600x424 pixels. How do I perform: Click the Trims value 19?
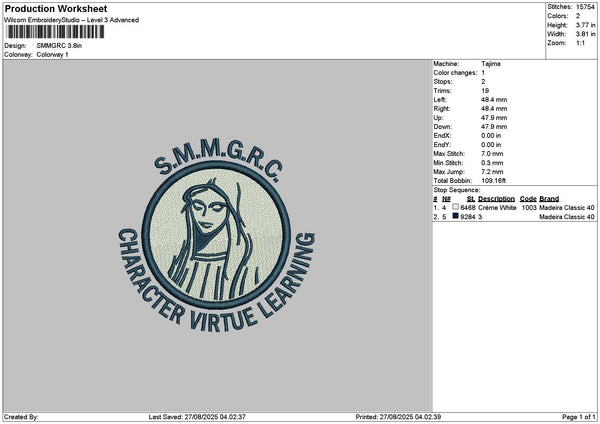point(485,91)
